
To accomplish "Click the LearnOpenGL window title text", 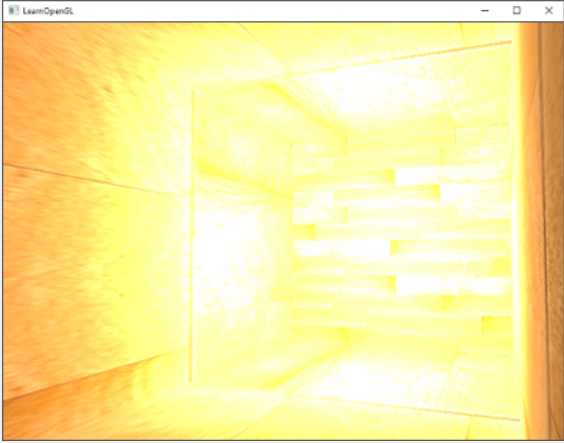I will tap(48, 11).
